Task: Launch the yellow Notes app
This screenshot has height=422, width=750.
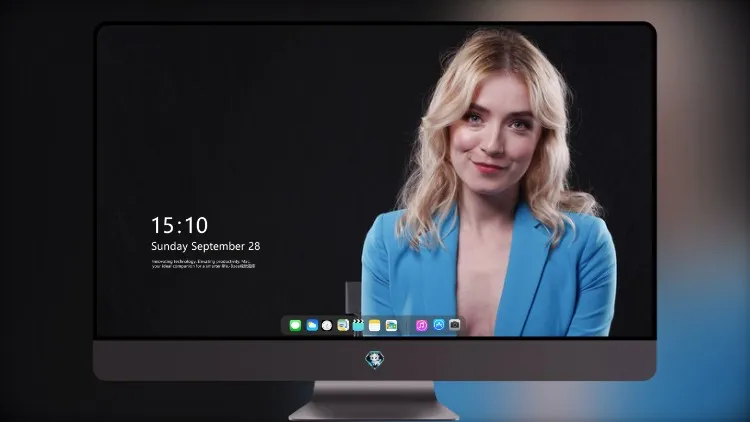Action: pos(375,326)
